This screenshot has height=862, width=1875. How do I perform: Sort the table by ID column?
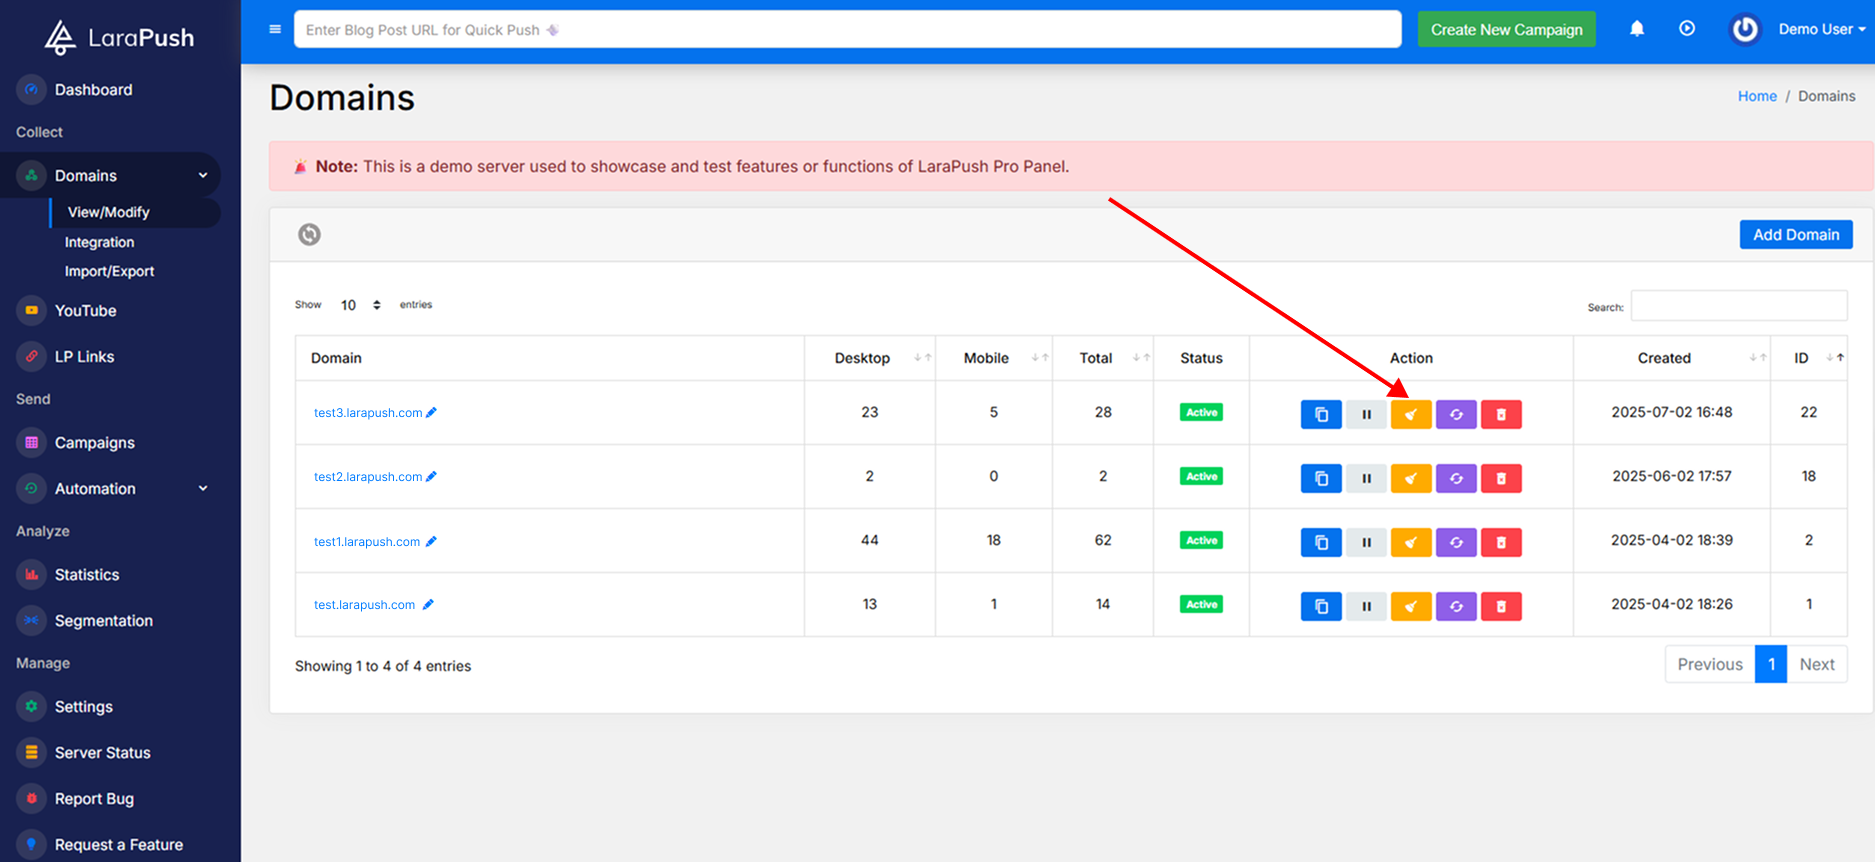tap(1809, 358)
